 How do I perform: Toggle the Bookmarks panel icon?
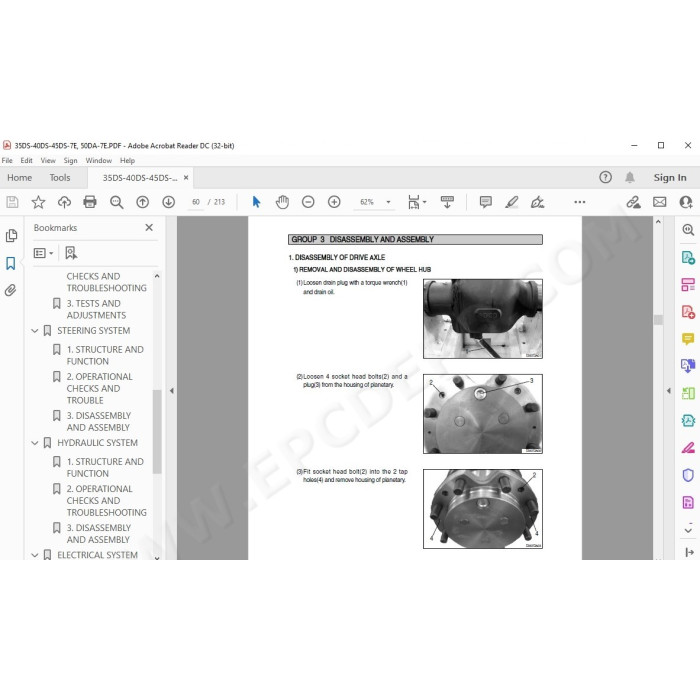[11, 263]
